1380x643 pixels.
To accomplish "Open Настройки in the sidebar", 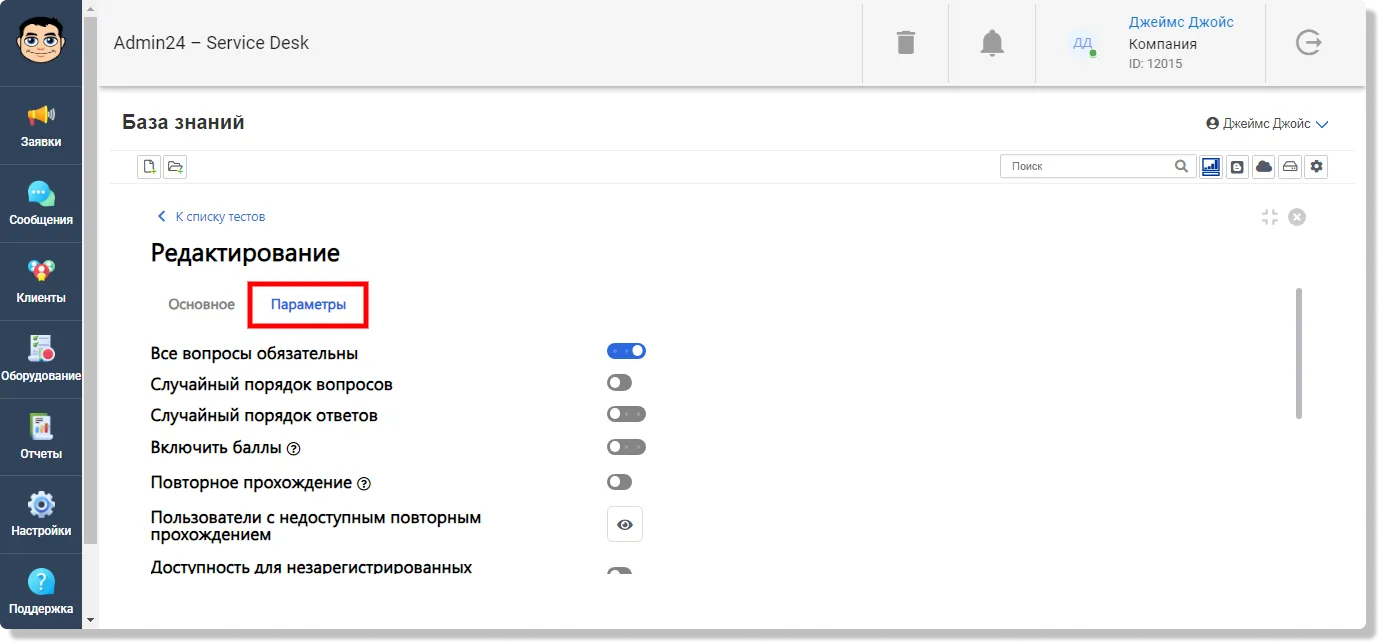I will (x=41, y=516).
